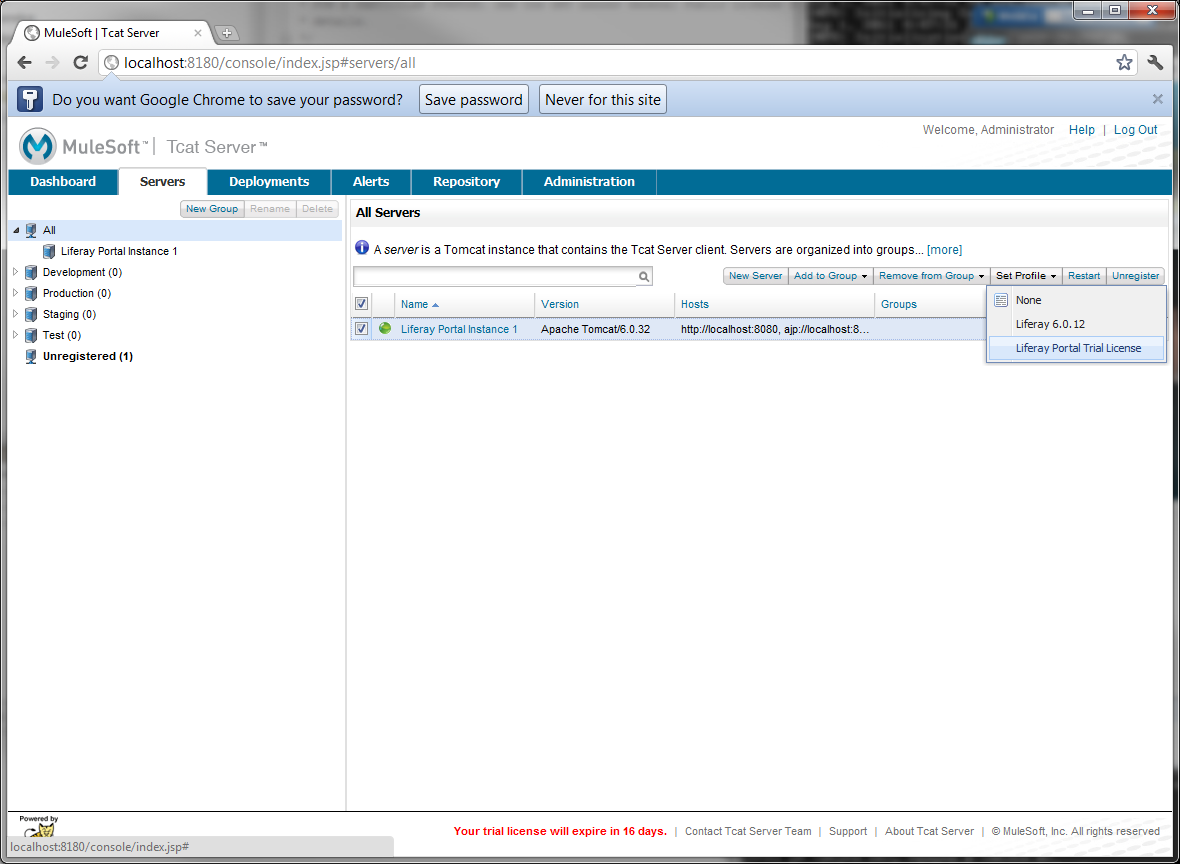Open the Remove from Group dropdown

[x=932, y=276]
